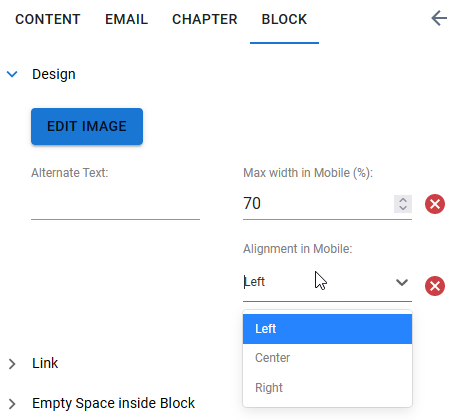Screen dimensions: 454x420
Task: Click the EDIT IMAGE button
Action: (x=87, y=126)
